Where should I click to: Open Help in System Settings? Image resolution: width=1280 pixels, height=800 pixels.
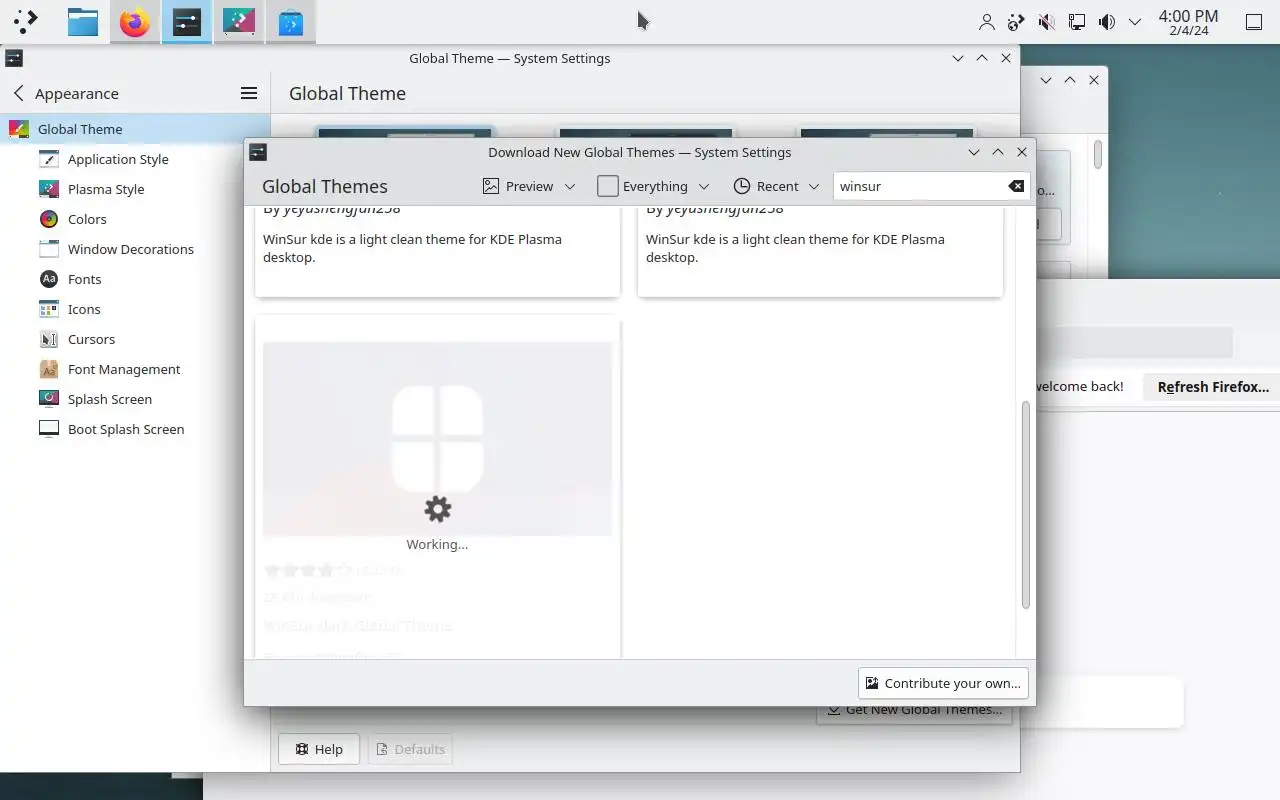tap(318, 749)
